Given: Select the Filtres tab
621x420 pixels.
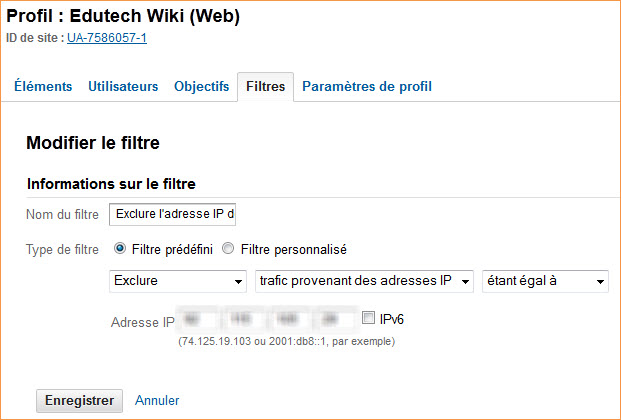Looking at the screenshot, I should coord(265,86).
